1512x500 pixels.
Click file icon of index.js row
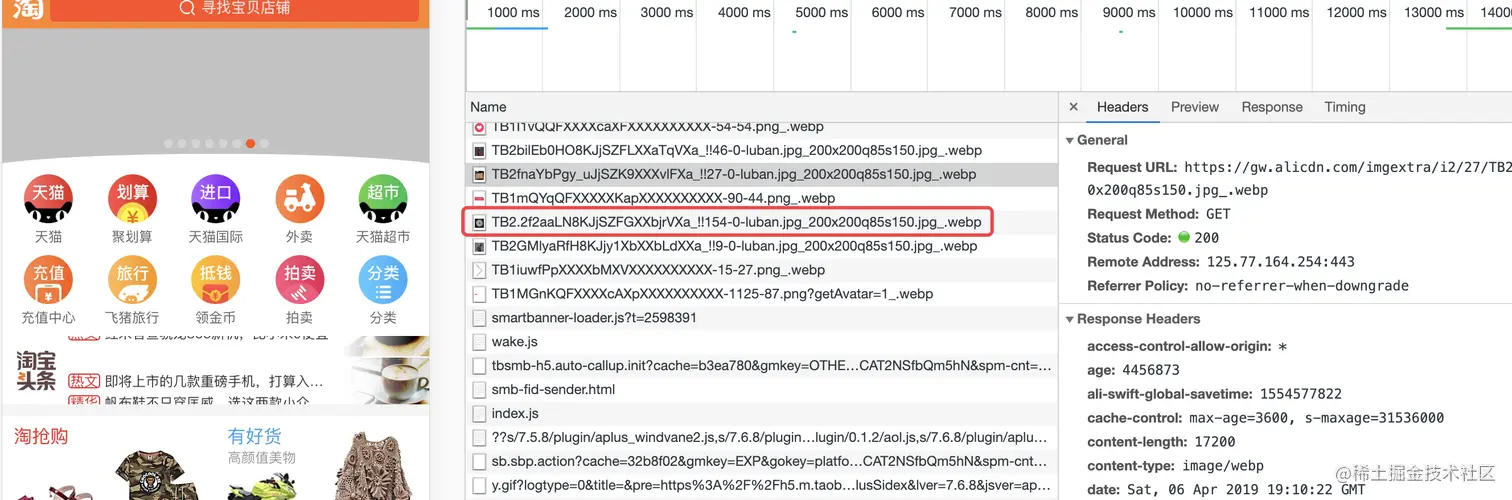(x=480, y=414)
